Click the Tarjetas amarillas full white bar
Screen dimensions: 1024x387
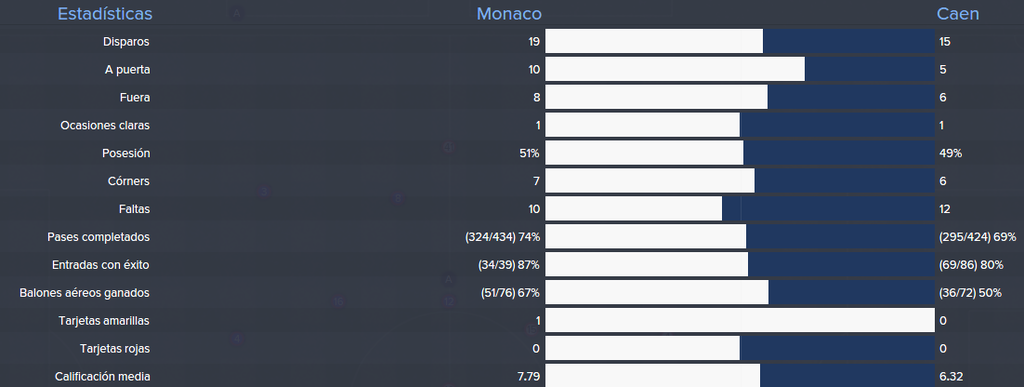(740, 320)
